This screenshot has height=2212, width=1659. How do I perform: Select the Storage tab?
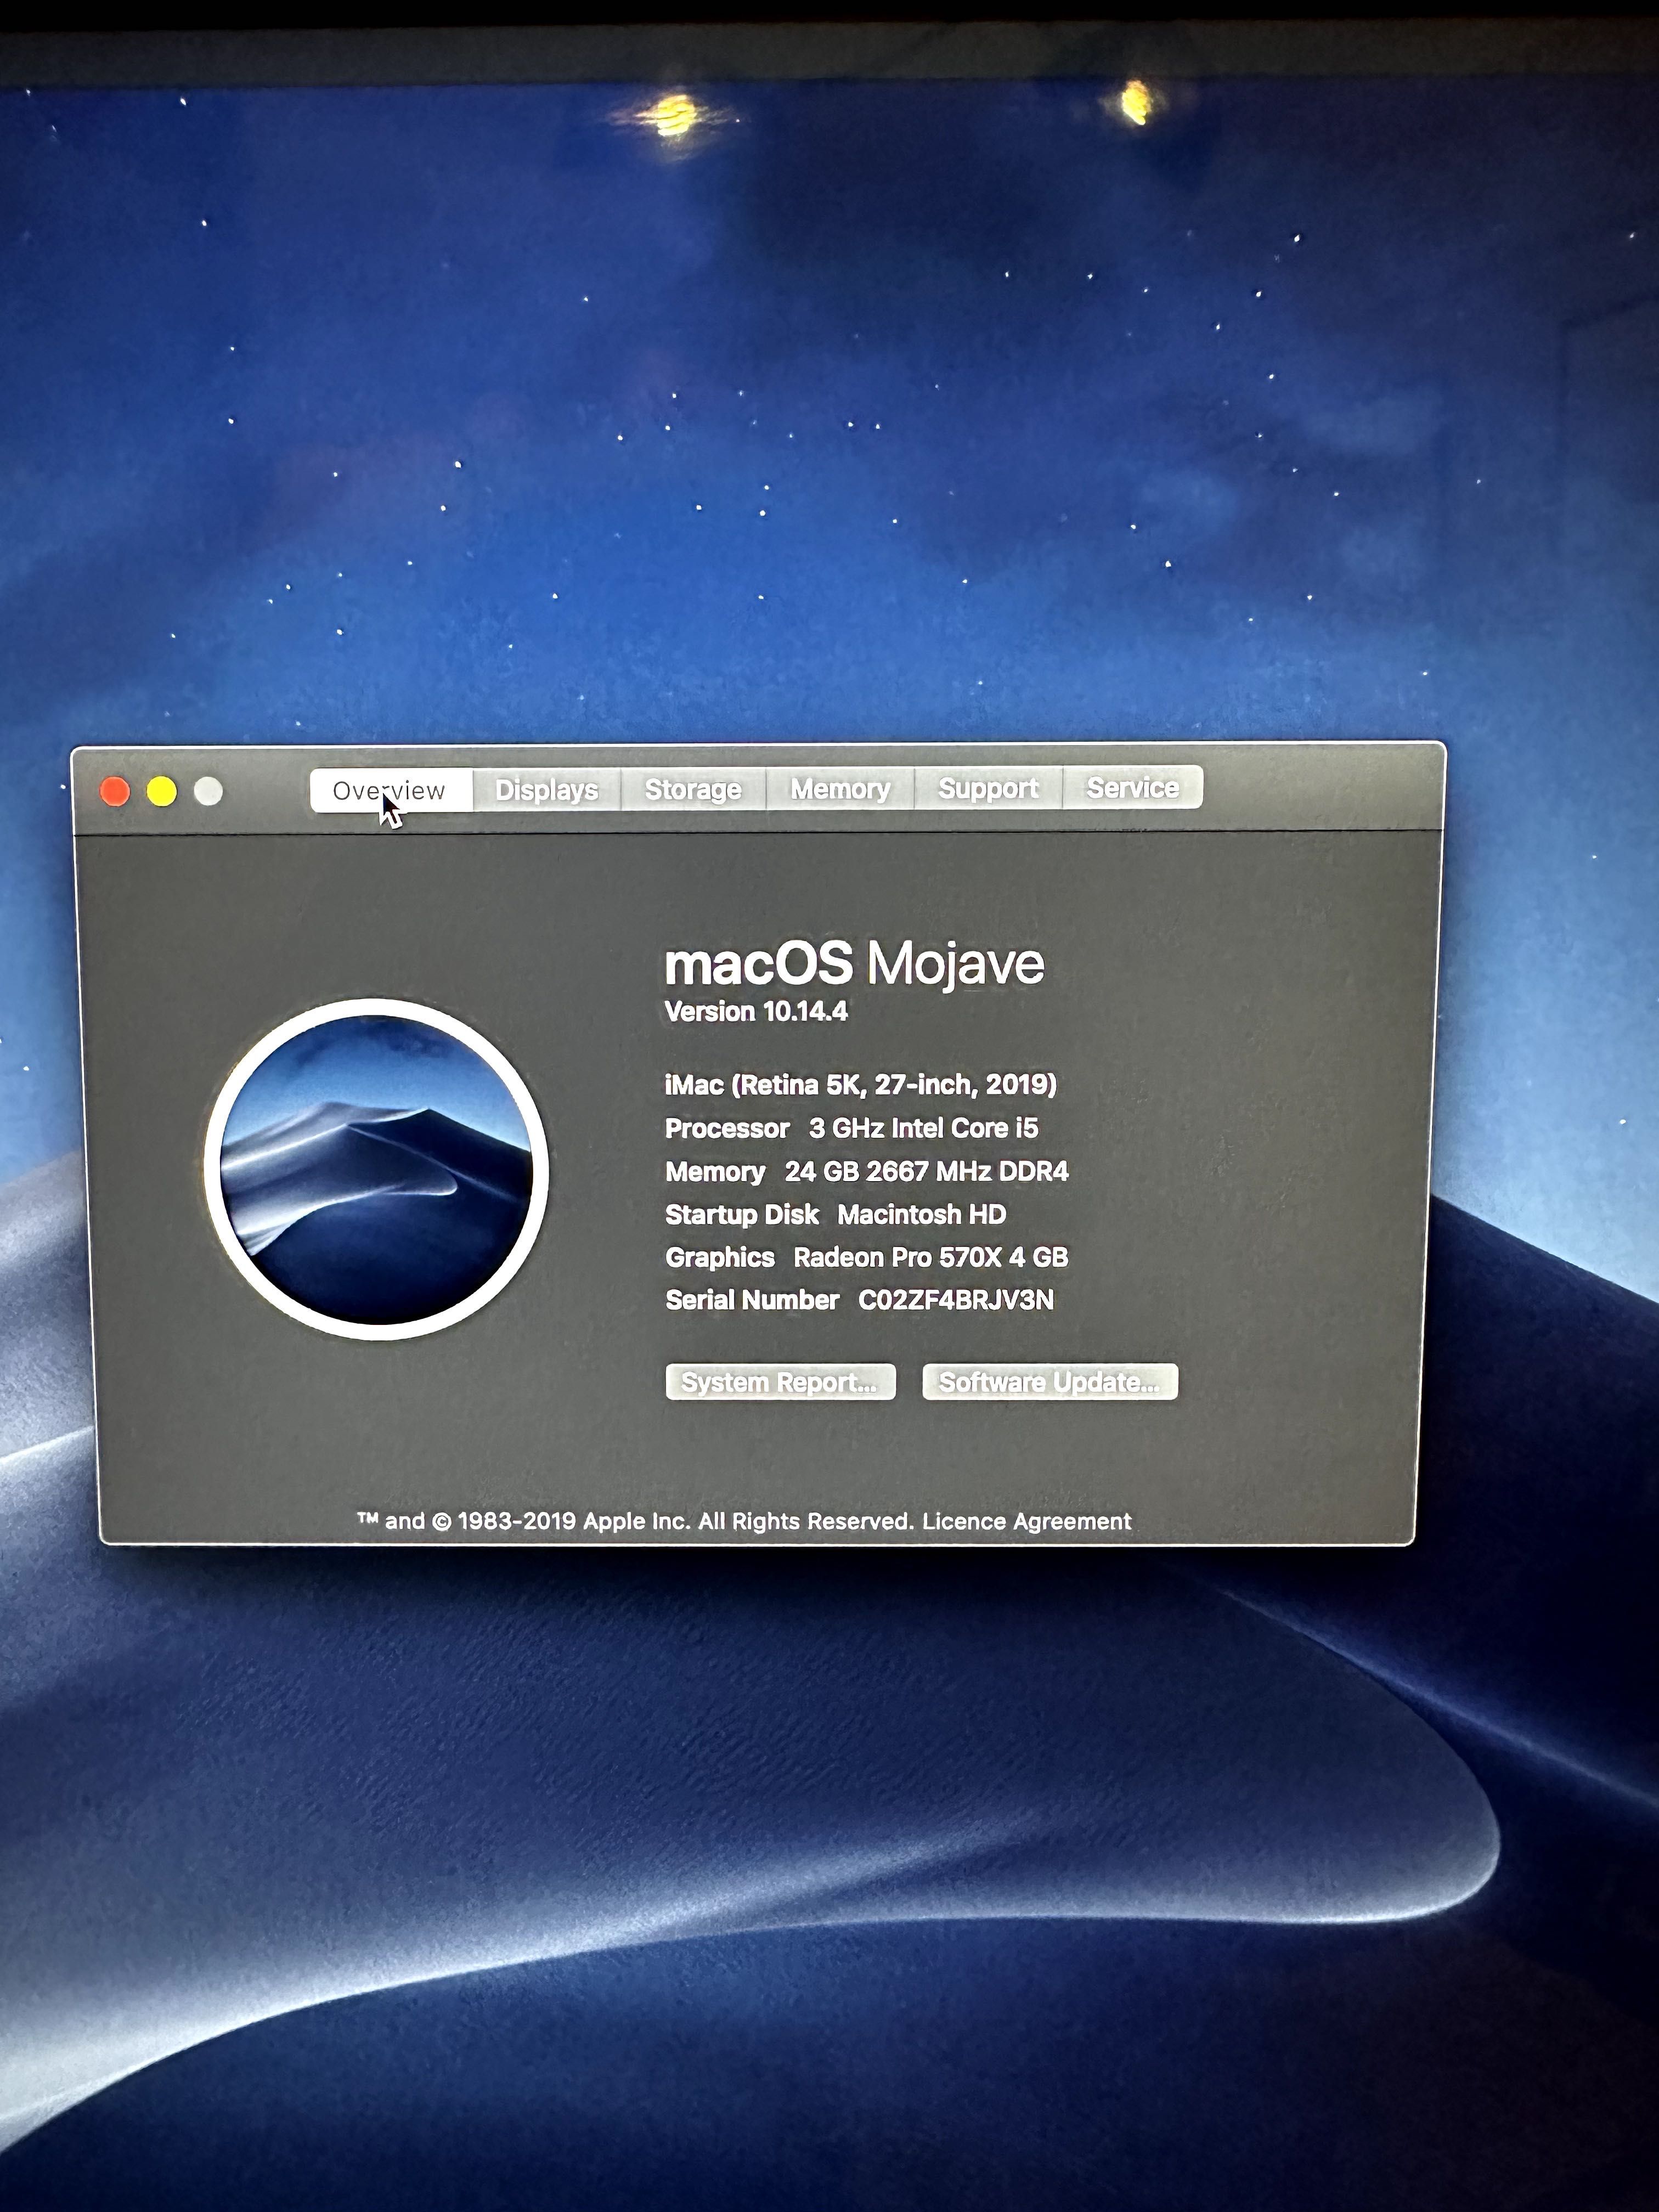coord(693,789)
